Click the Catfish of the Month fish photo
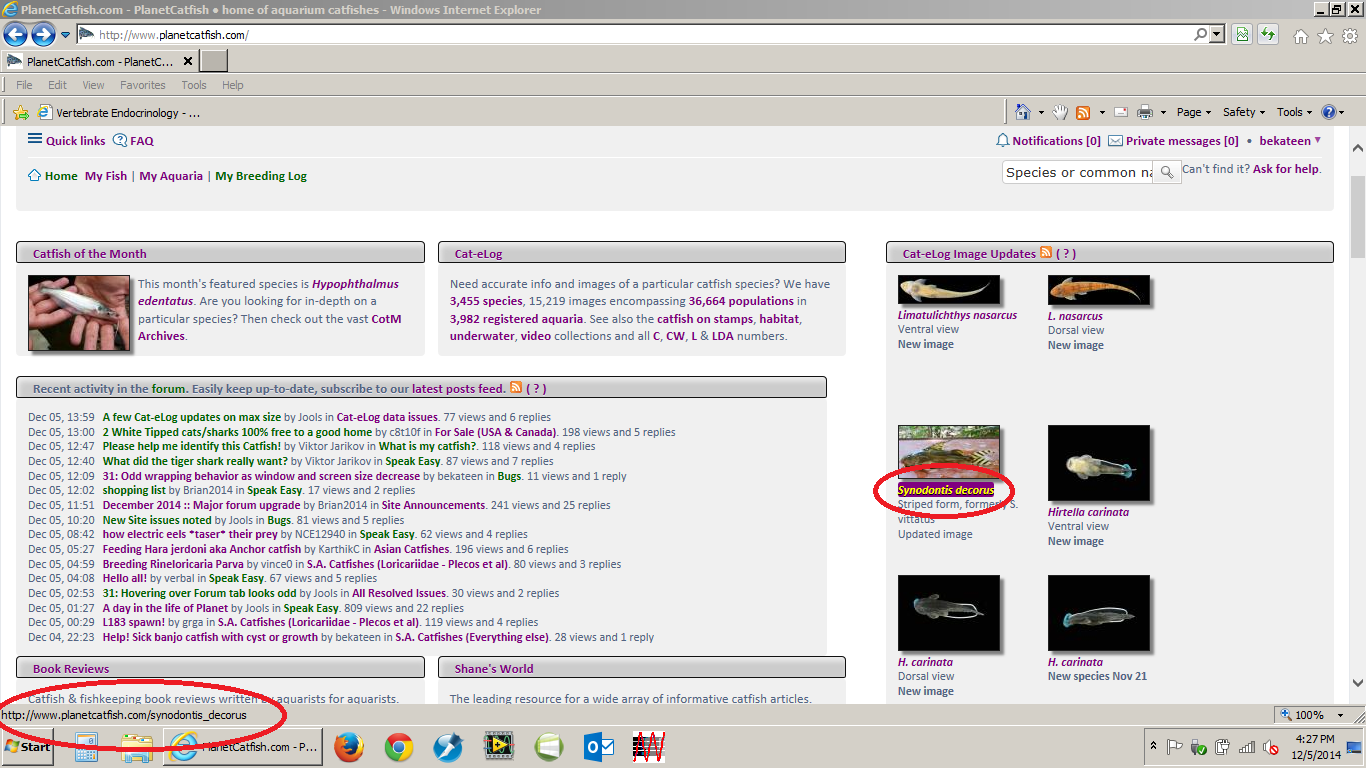Viewport: 1366px width, 768px height. [79, 313]
